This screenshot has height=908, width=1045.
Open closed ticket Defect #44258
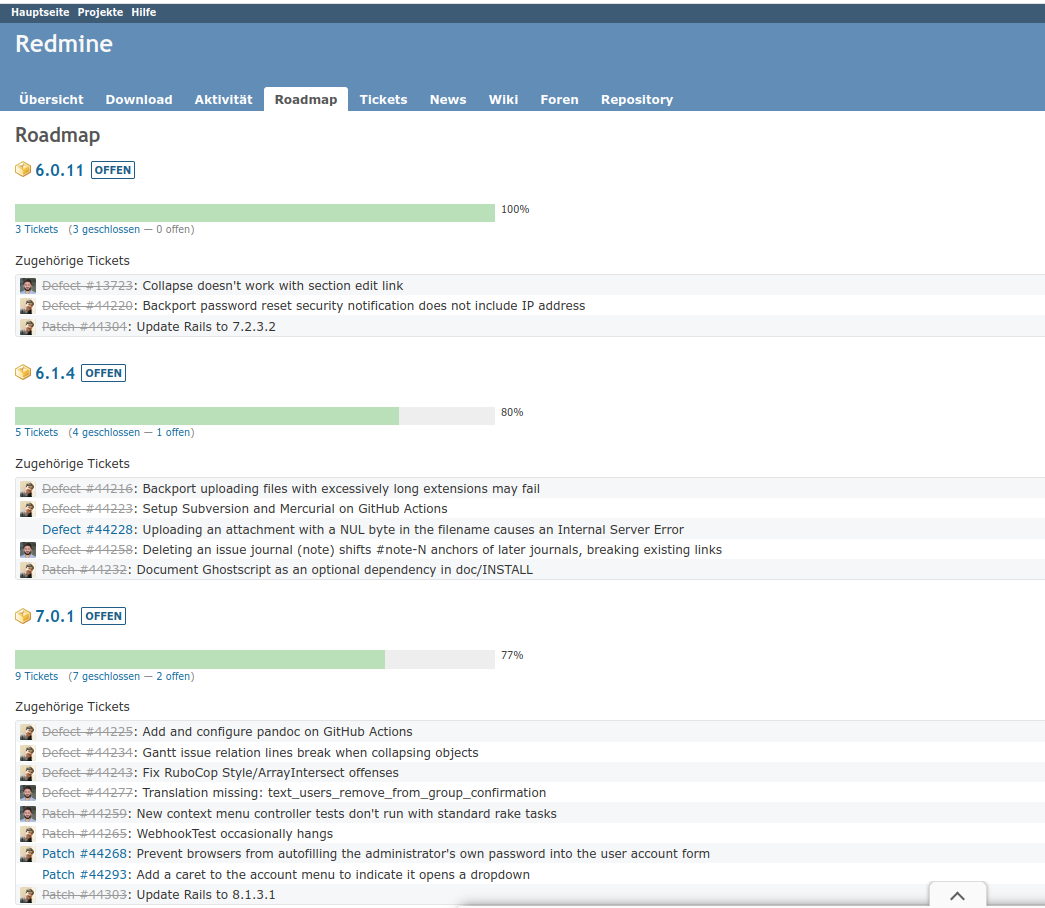pyautogui.click(x=88, y=550)
